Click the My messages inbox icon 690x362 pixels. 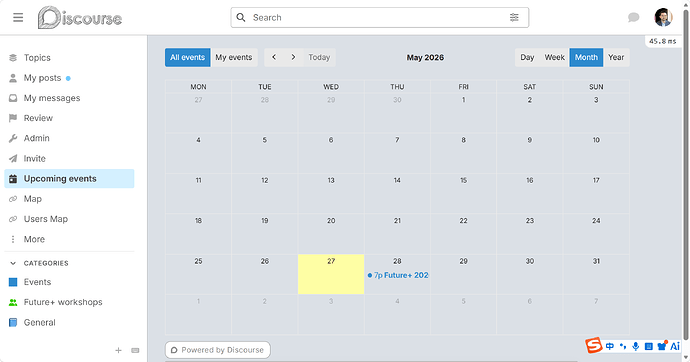pyautogui.click(x=13, y=98)
